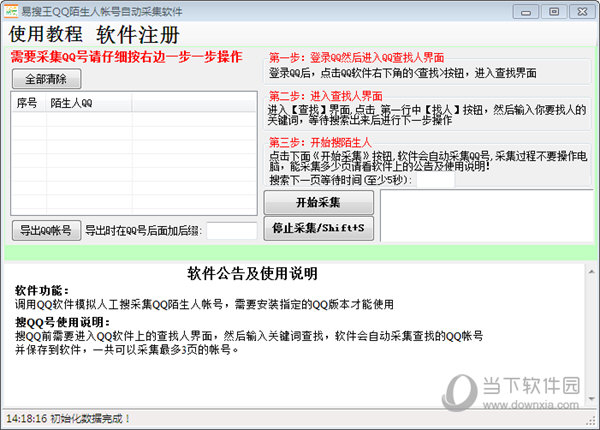Open the 使用教程 menu
Screen dimensions: 600x430
46,34
